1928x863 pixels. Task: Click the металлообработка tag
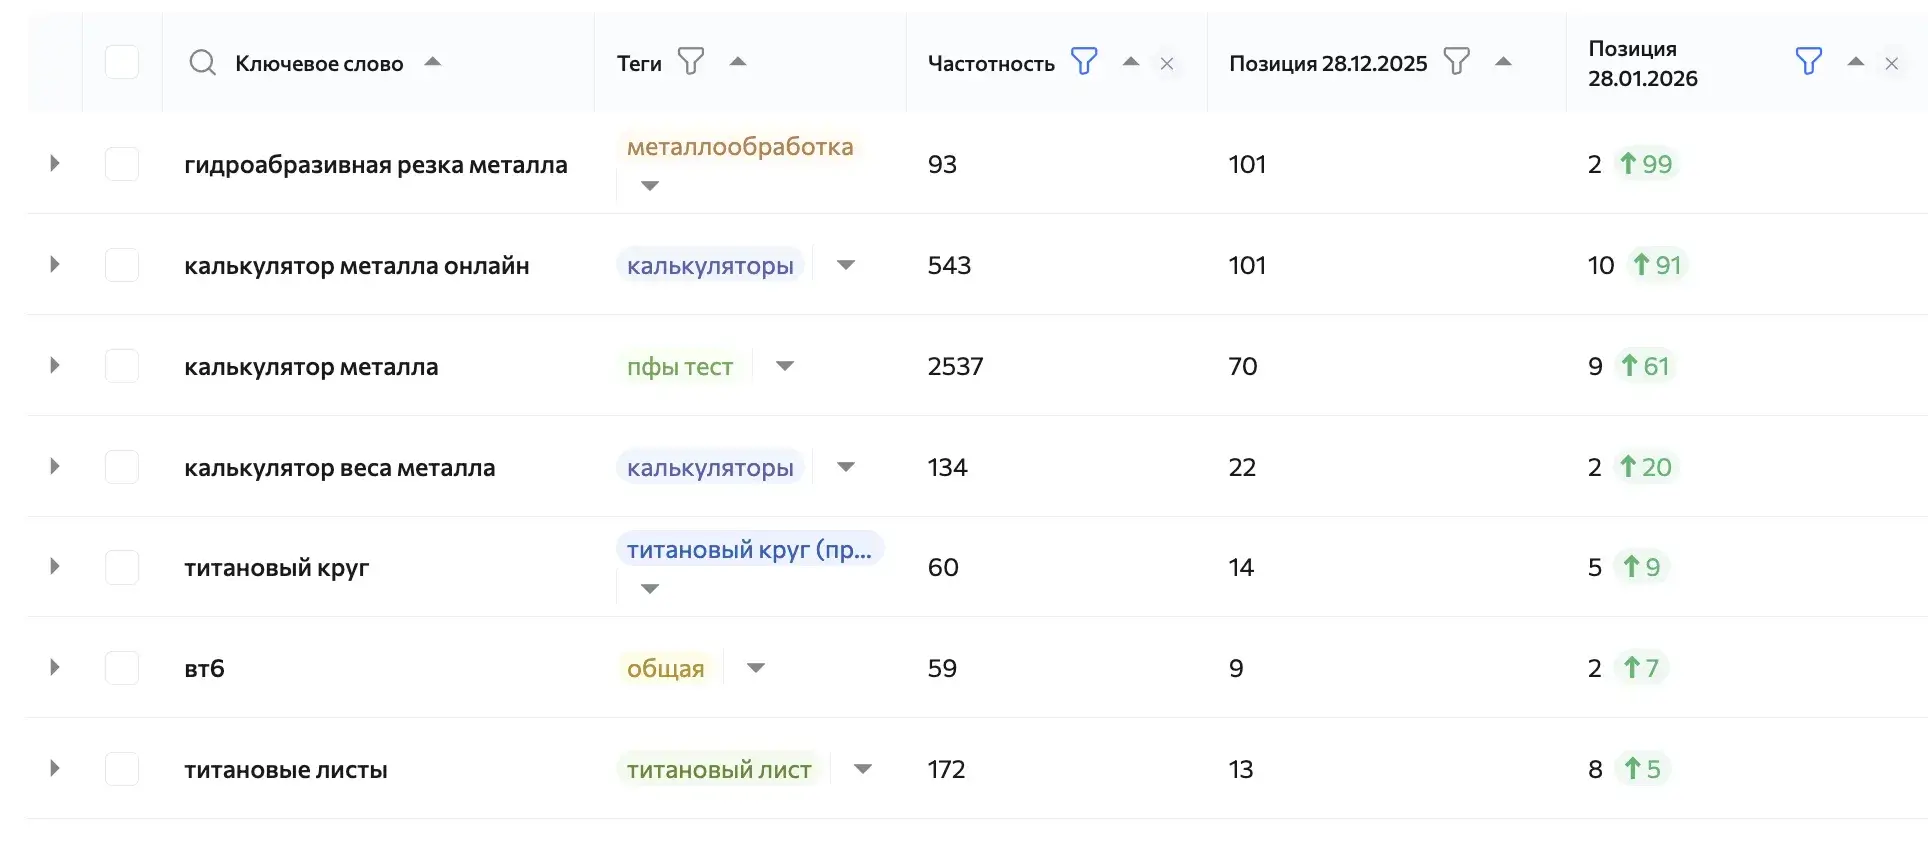[x=740, y=147]
